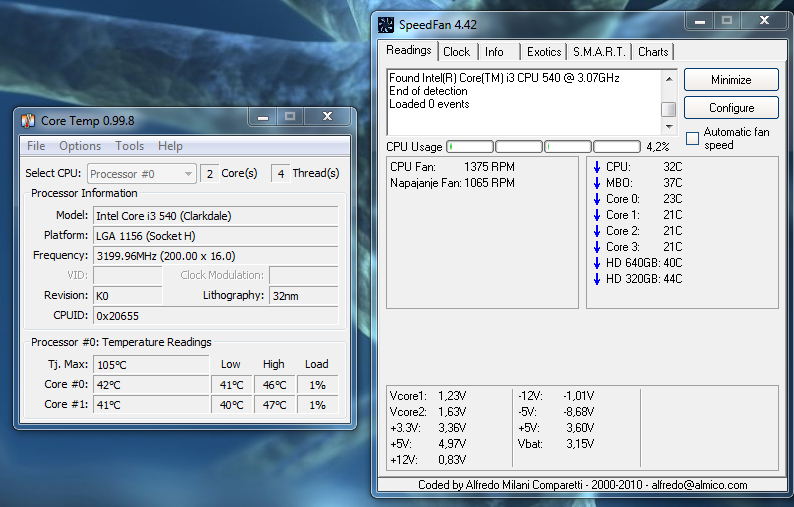The width and height of the screenshot is (794, 507).
Task: Click the arrow icon next to MBO temperature
Action: pos(597,183)
